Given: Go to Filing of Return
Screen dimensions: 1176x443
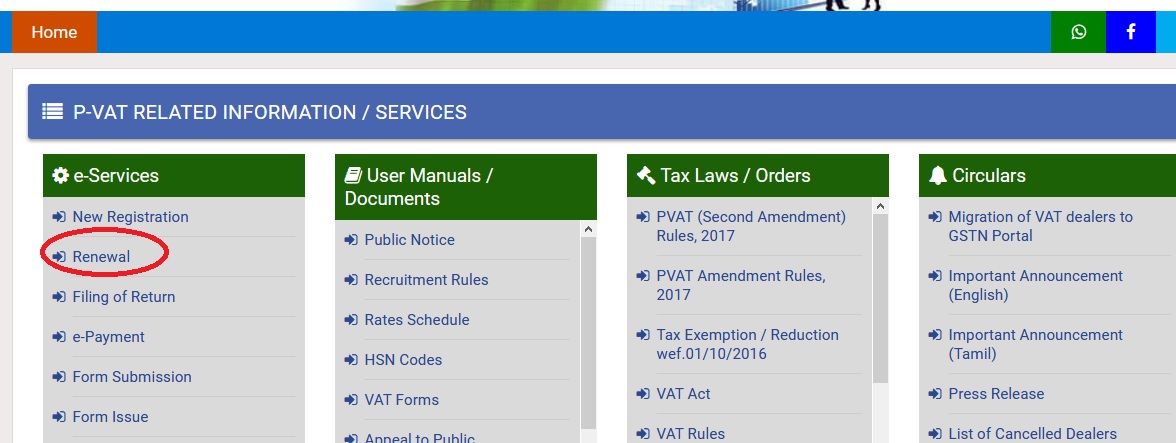Looking at the screenshot, I should [123, 297].
